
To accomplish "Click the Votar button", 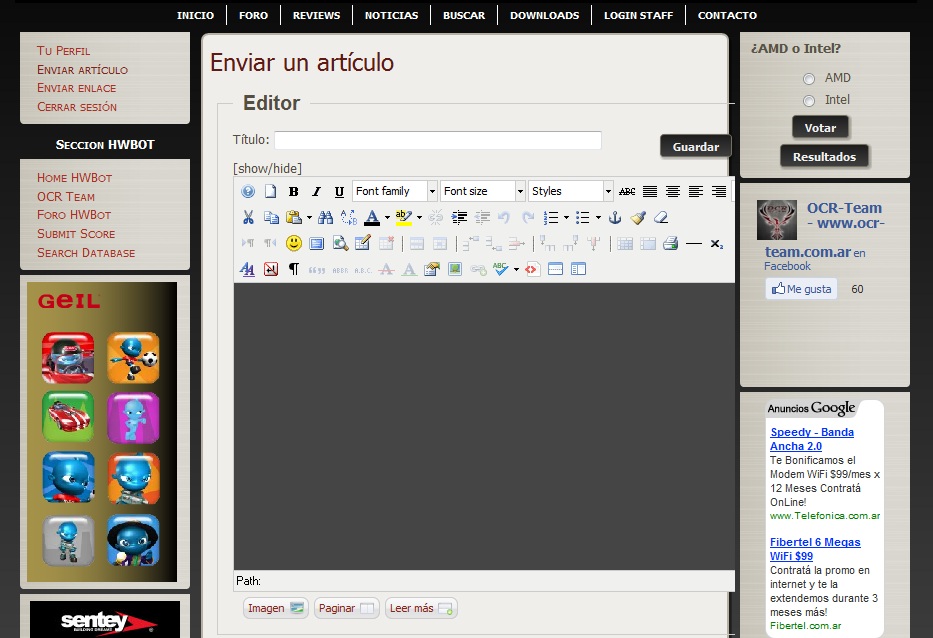I will 820,128.
